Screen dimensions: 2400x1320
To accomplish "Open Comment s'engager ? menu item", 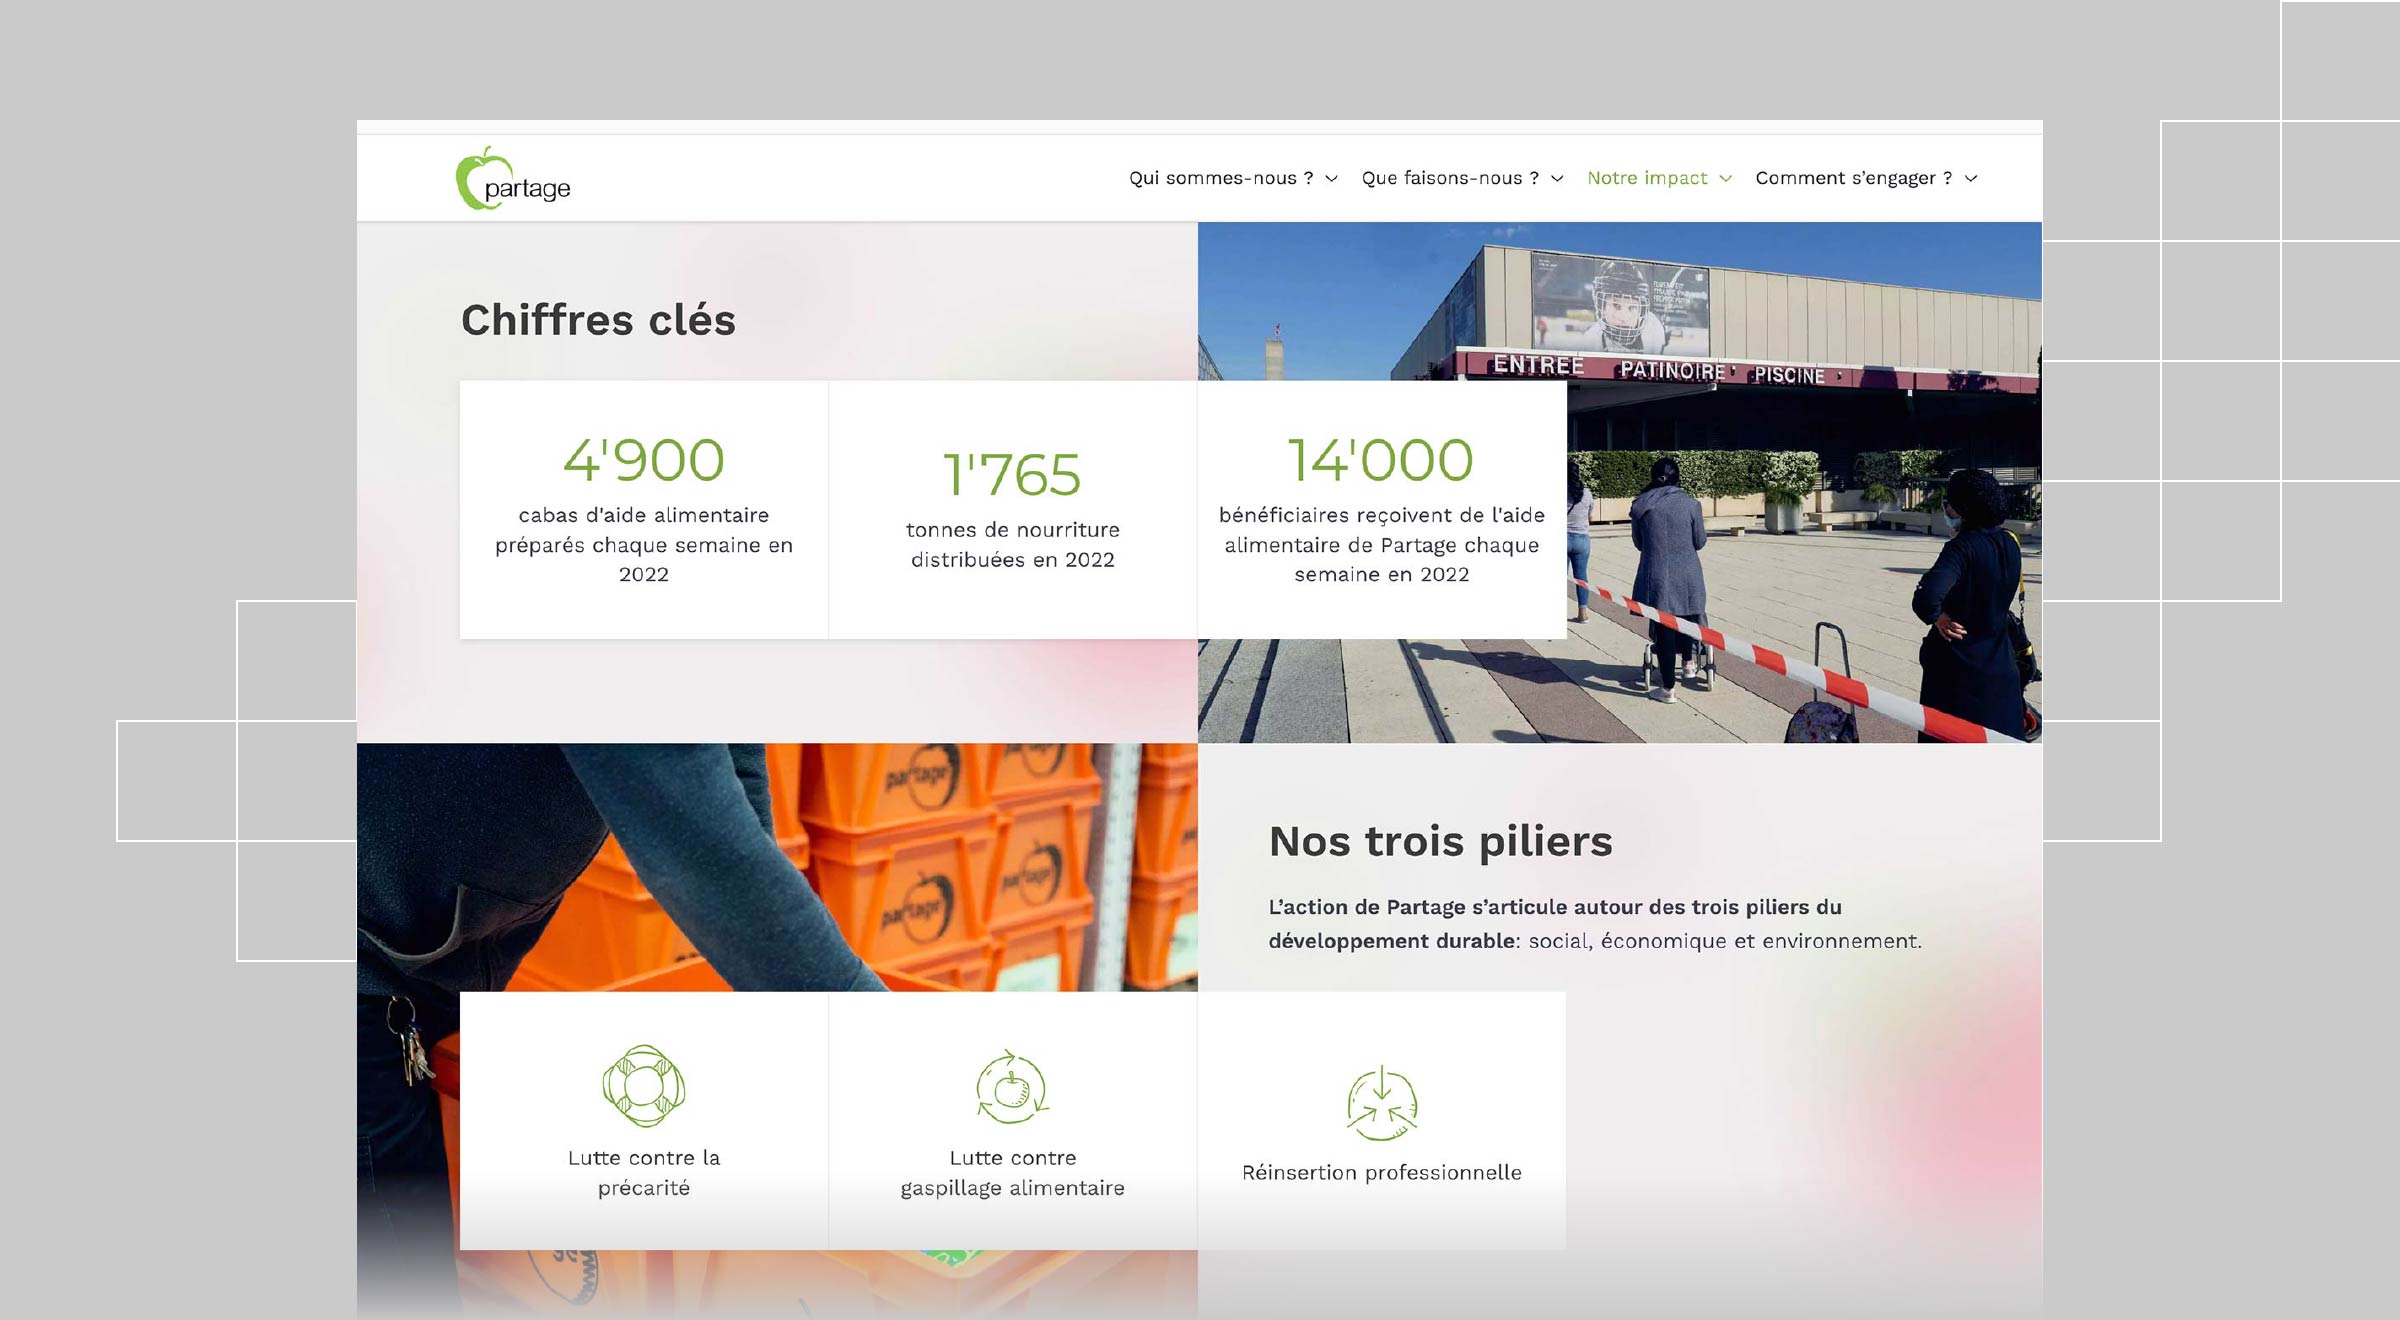I will 1853,178.
